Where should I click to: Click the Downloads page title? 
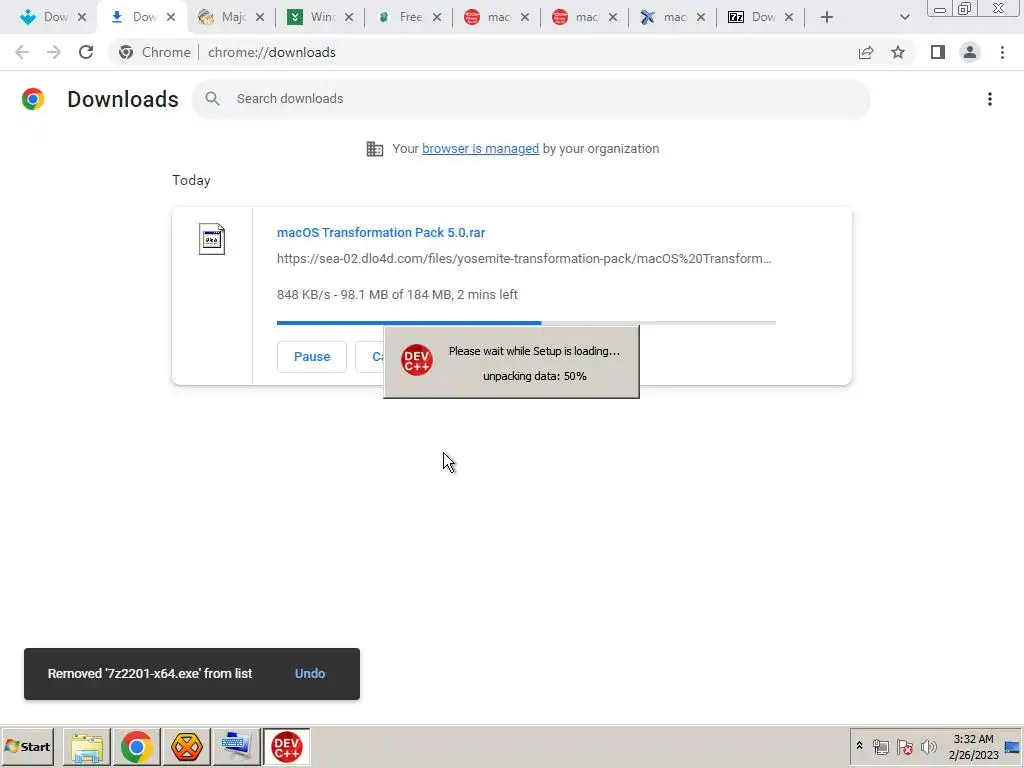(123, 99)
